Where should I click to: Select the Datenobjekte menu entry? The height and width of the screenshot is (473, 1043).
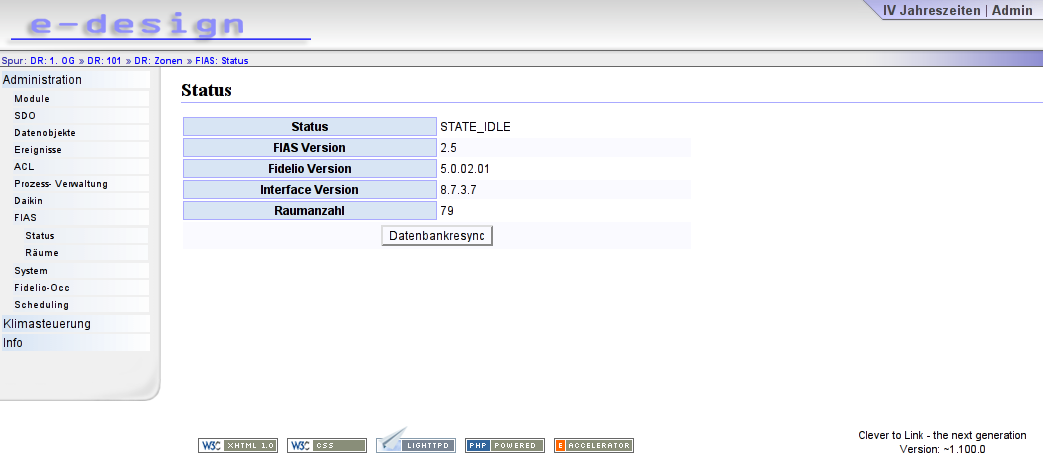pos(45,132)
